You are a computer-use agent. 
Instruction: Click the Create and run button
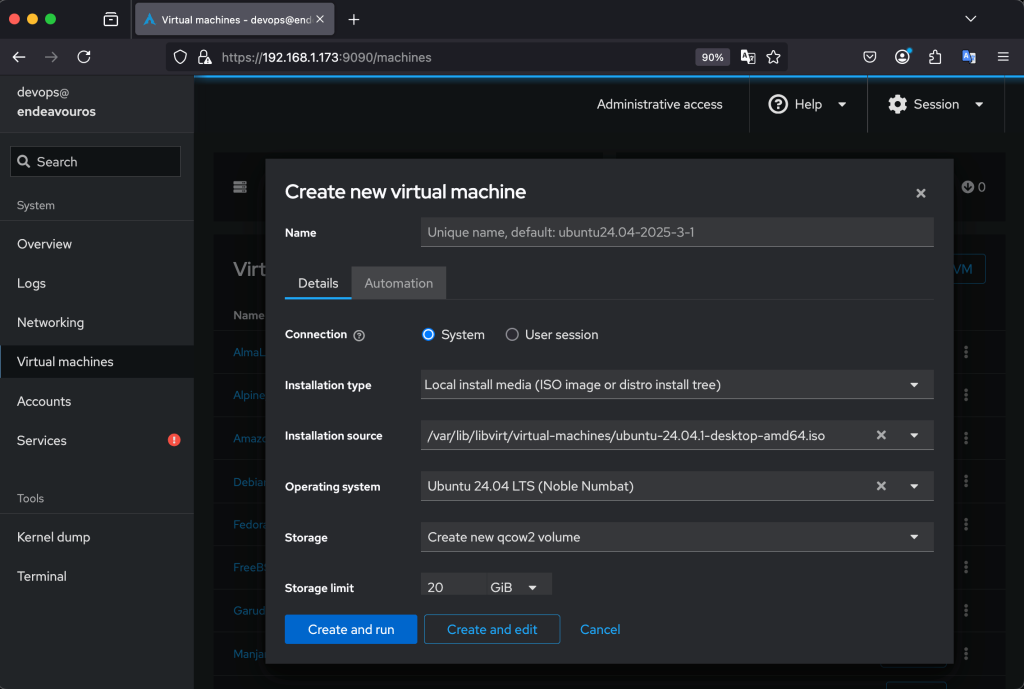(351, 629)
